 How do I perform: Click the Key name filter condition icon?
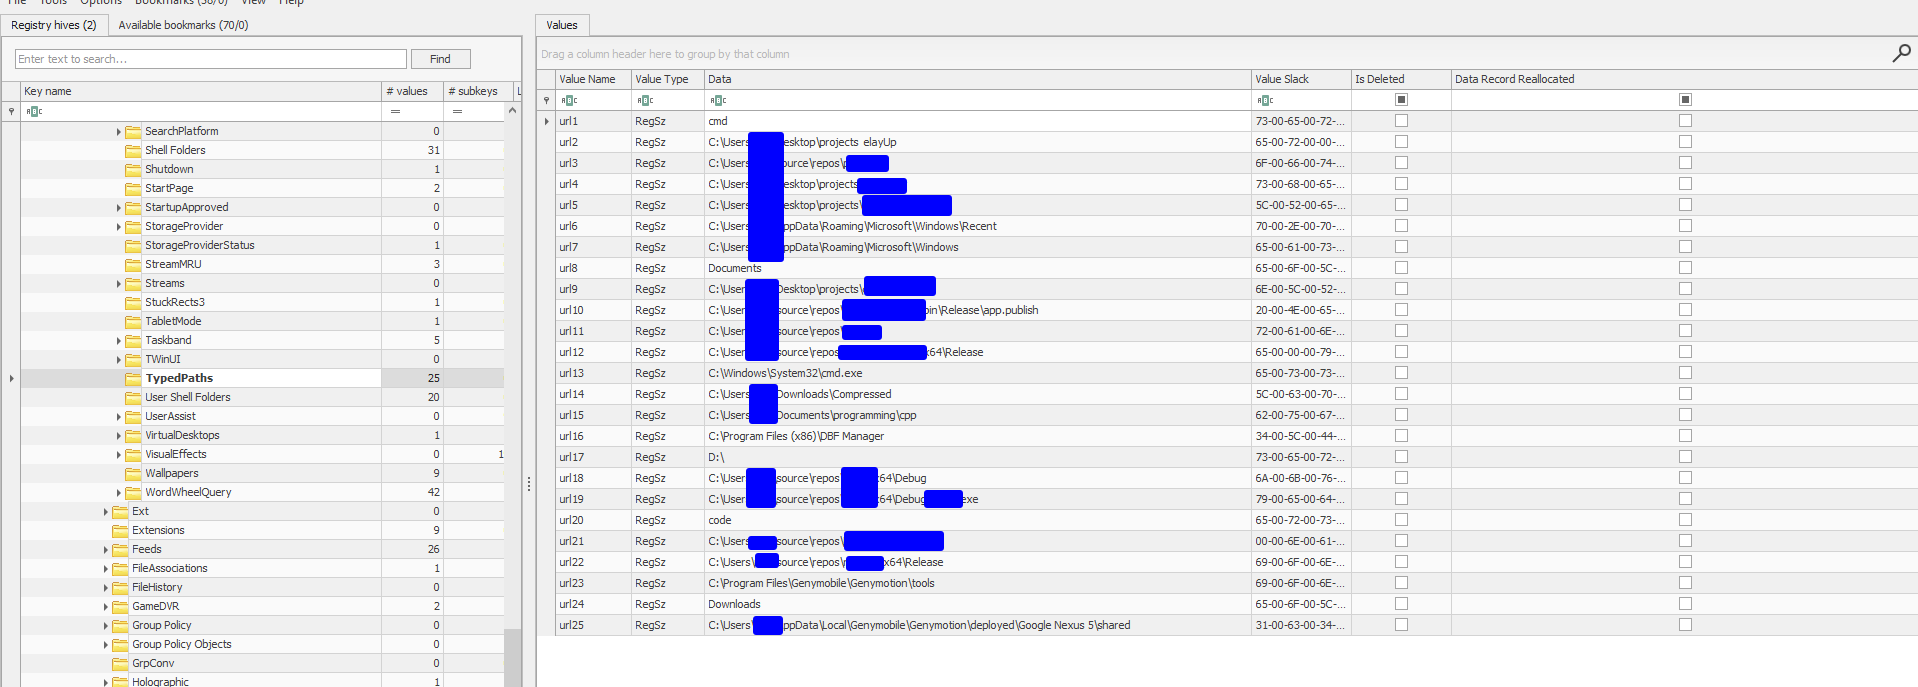tap(34, 111)
